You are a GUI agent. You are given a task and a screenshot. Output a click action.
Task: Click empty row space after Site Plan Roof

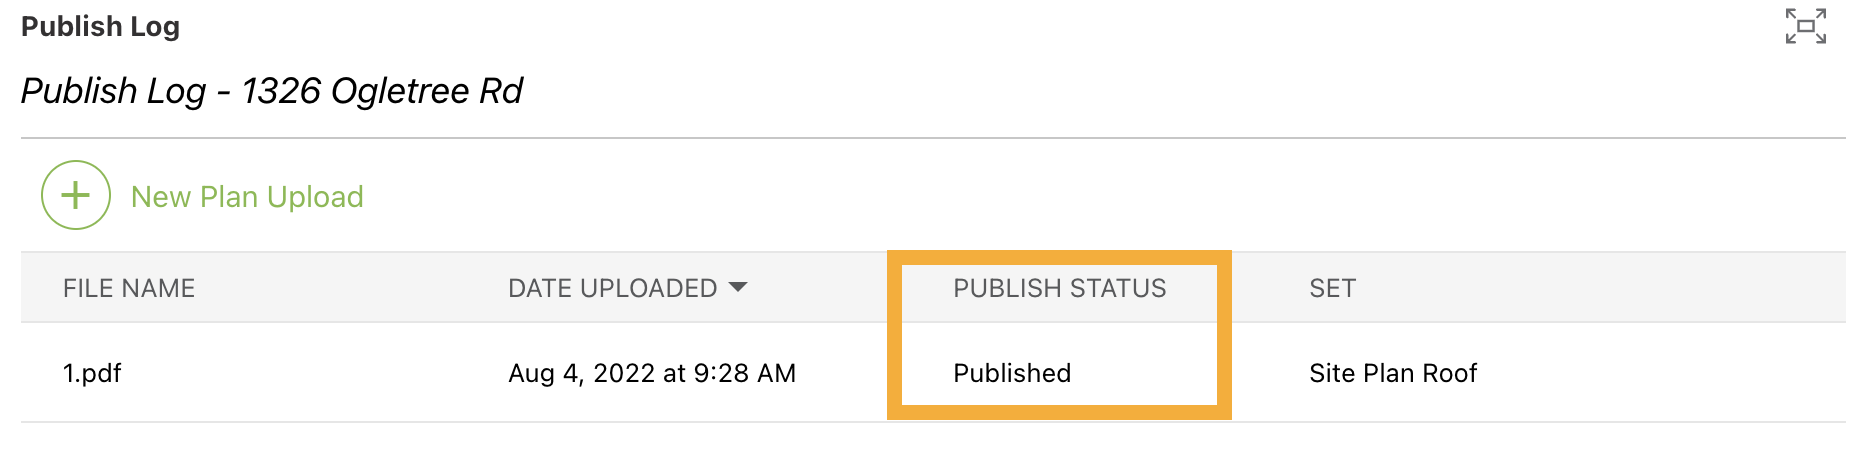click(x=1660, y=373)
